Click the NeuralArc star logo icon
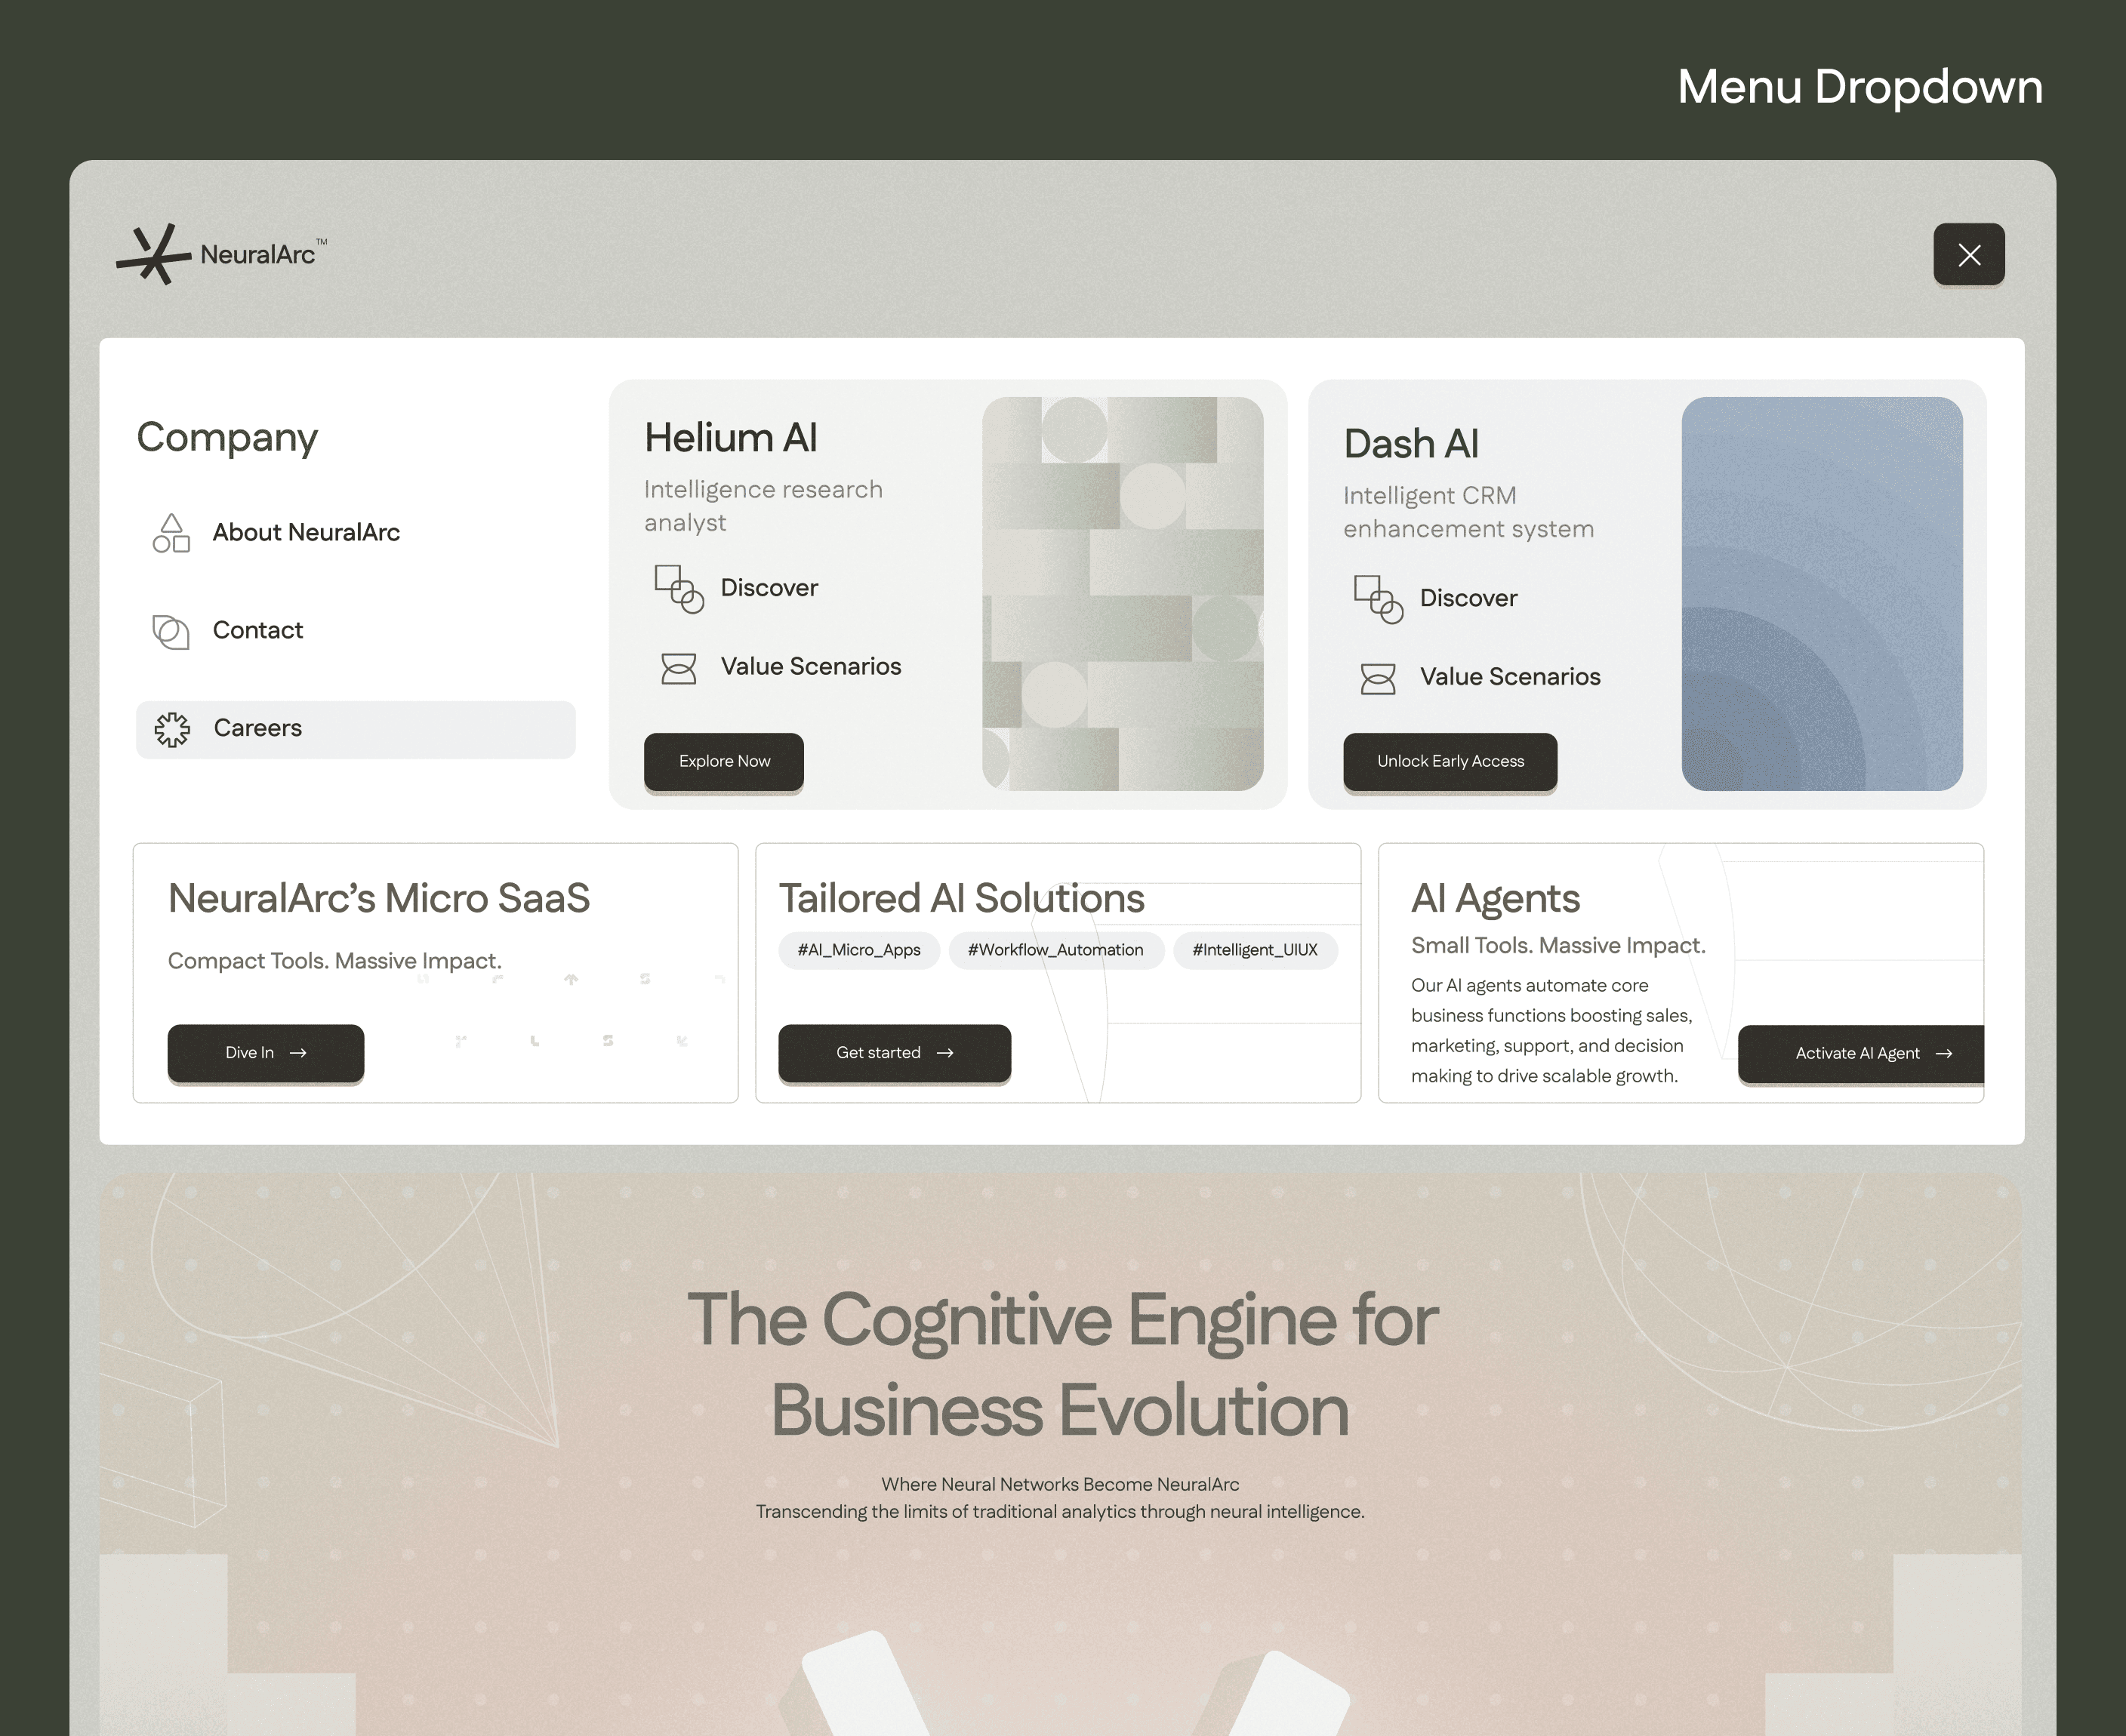This screenshot has width=2126, height=1736. click(x=153, y=254)
